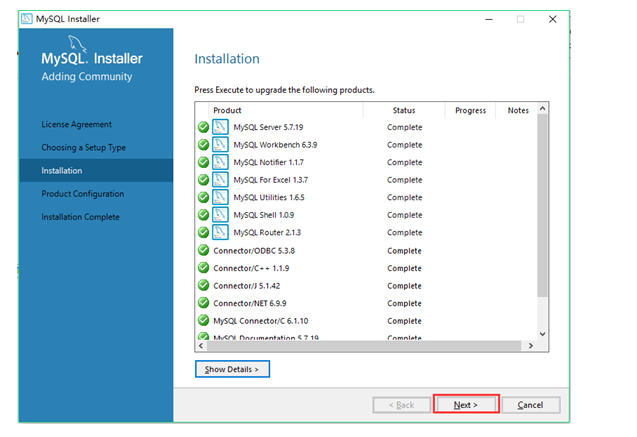Screen dimensions: 637x437
Task: Select the Connector/NET 6.9.9 row text
Action: 250,303
